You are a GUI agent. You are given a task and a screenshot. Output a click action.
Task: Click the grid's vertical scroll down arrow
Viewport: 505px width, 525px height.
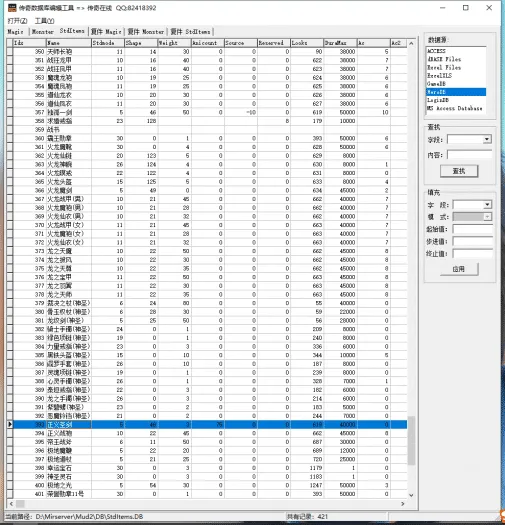tap(411, 495)
